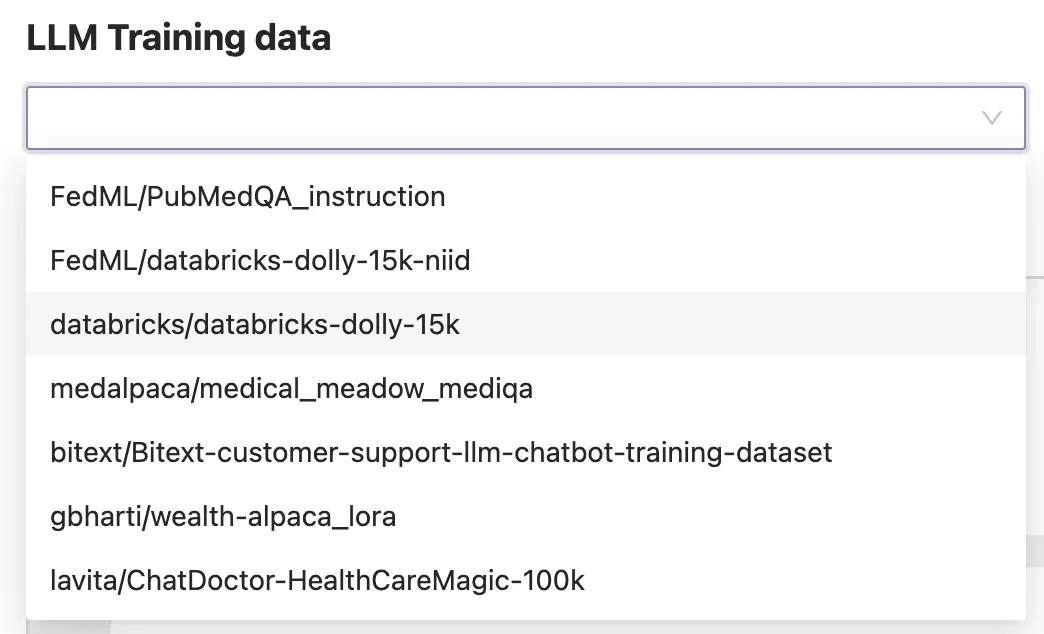
Task: Focus the empty training data combo box
Action: [500, 118]
